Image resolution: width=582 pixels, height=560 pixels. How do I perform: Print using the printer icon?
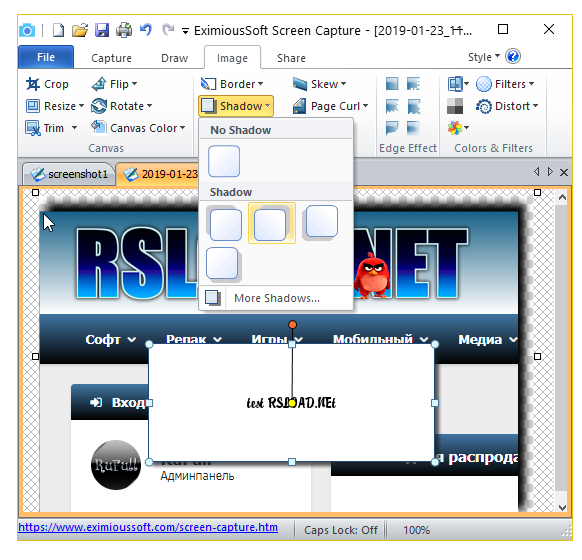(124, 30)
